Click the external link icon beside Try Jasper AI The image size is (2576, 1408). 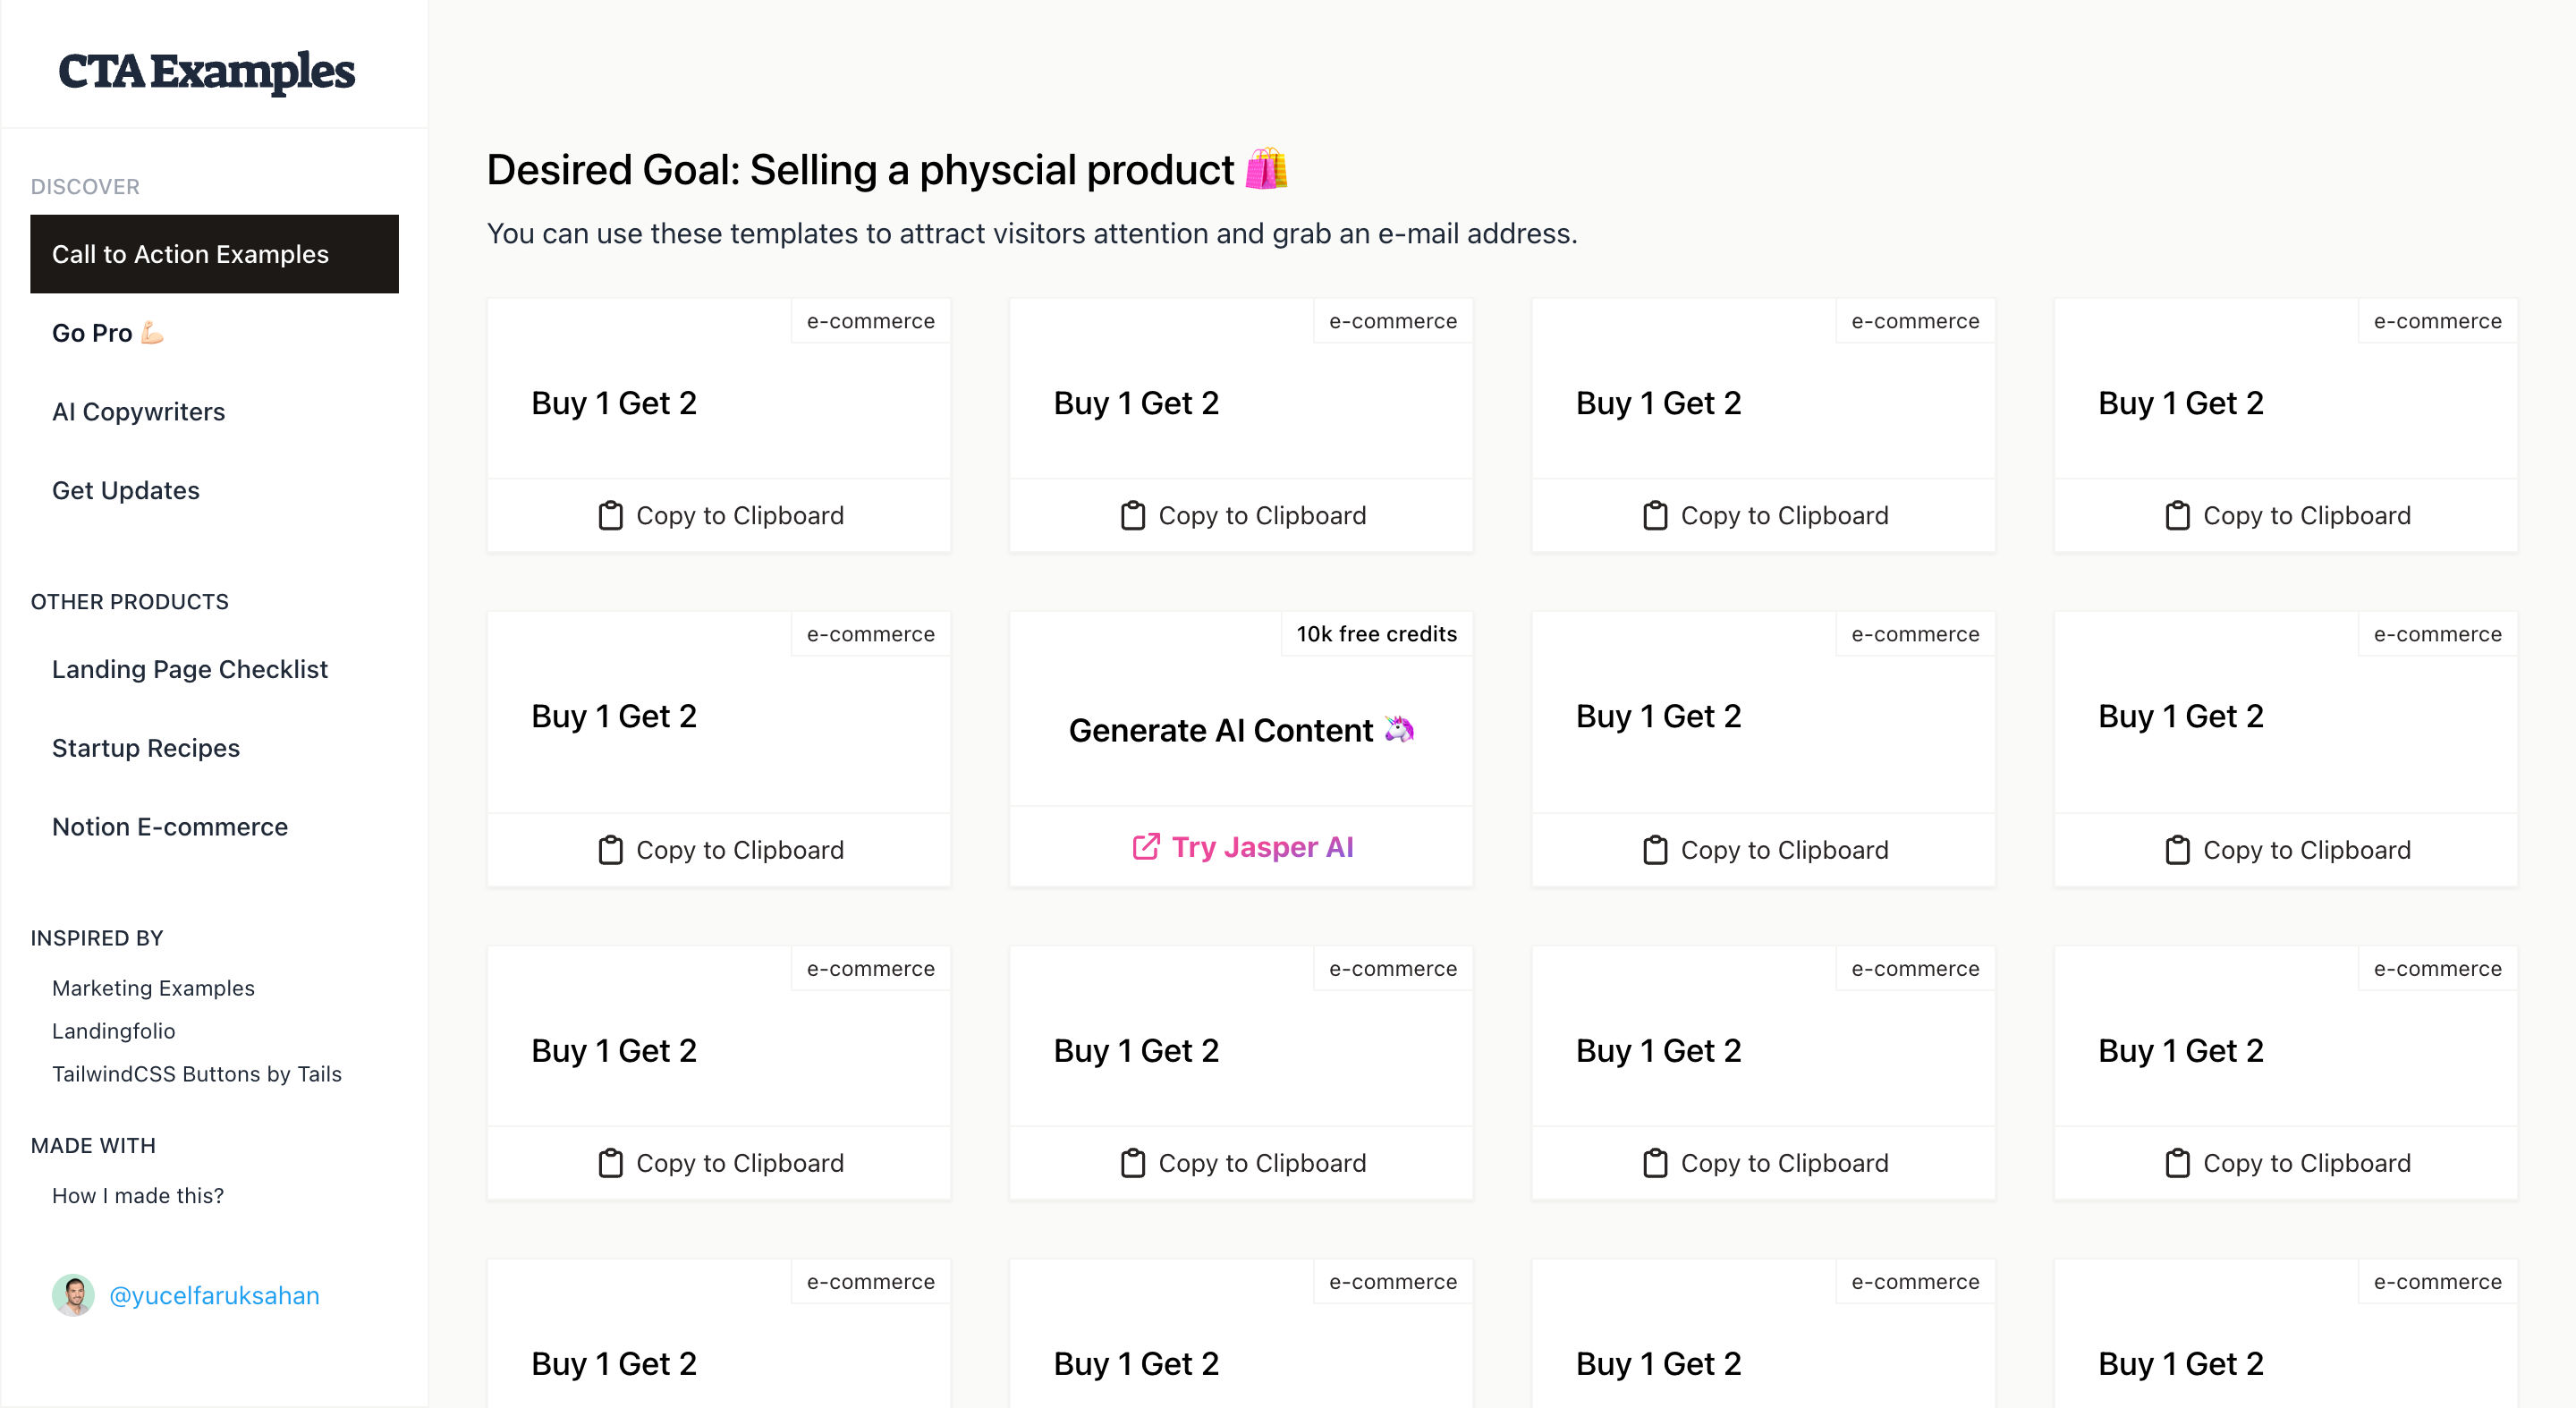pos(1146,846)
